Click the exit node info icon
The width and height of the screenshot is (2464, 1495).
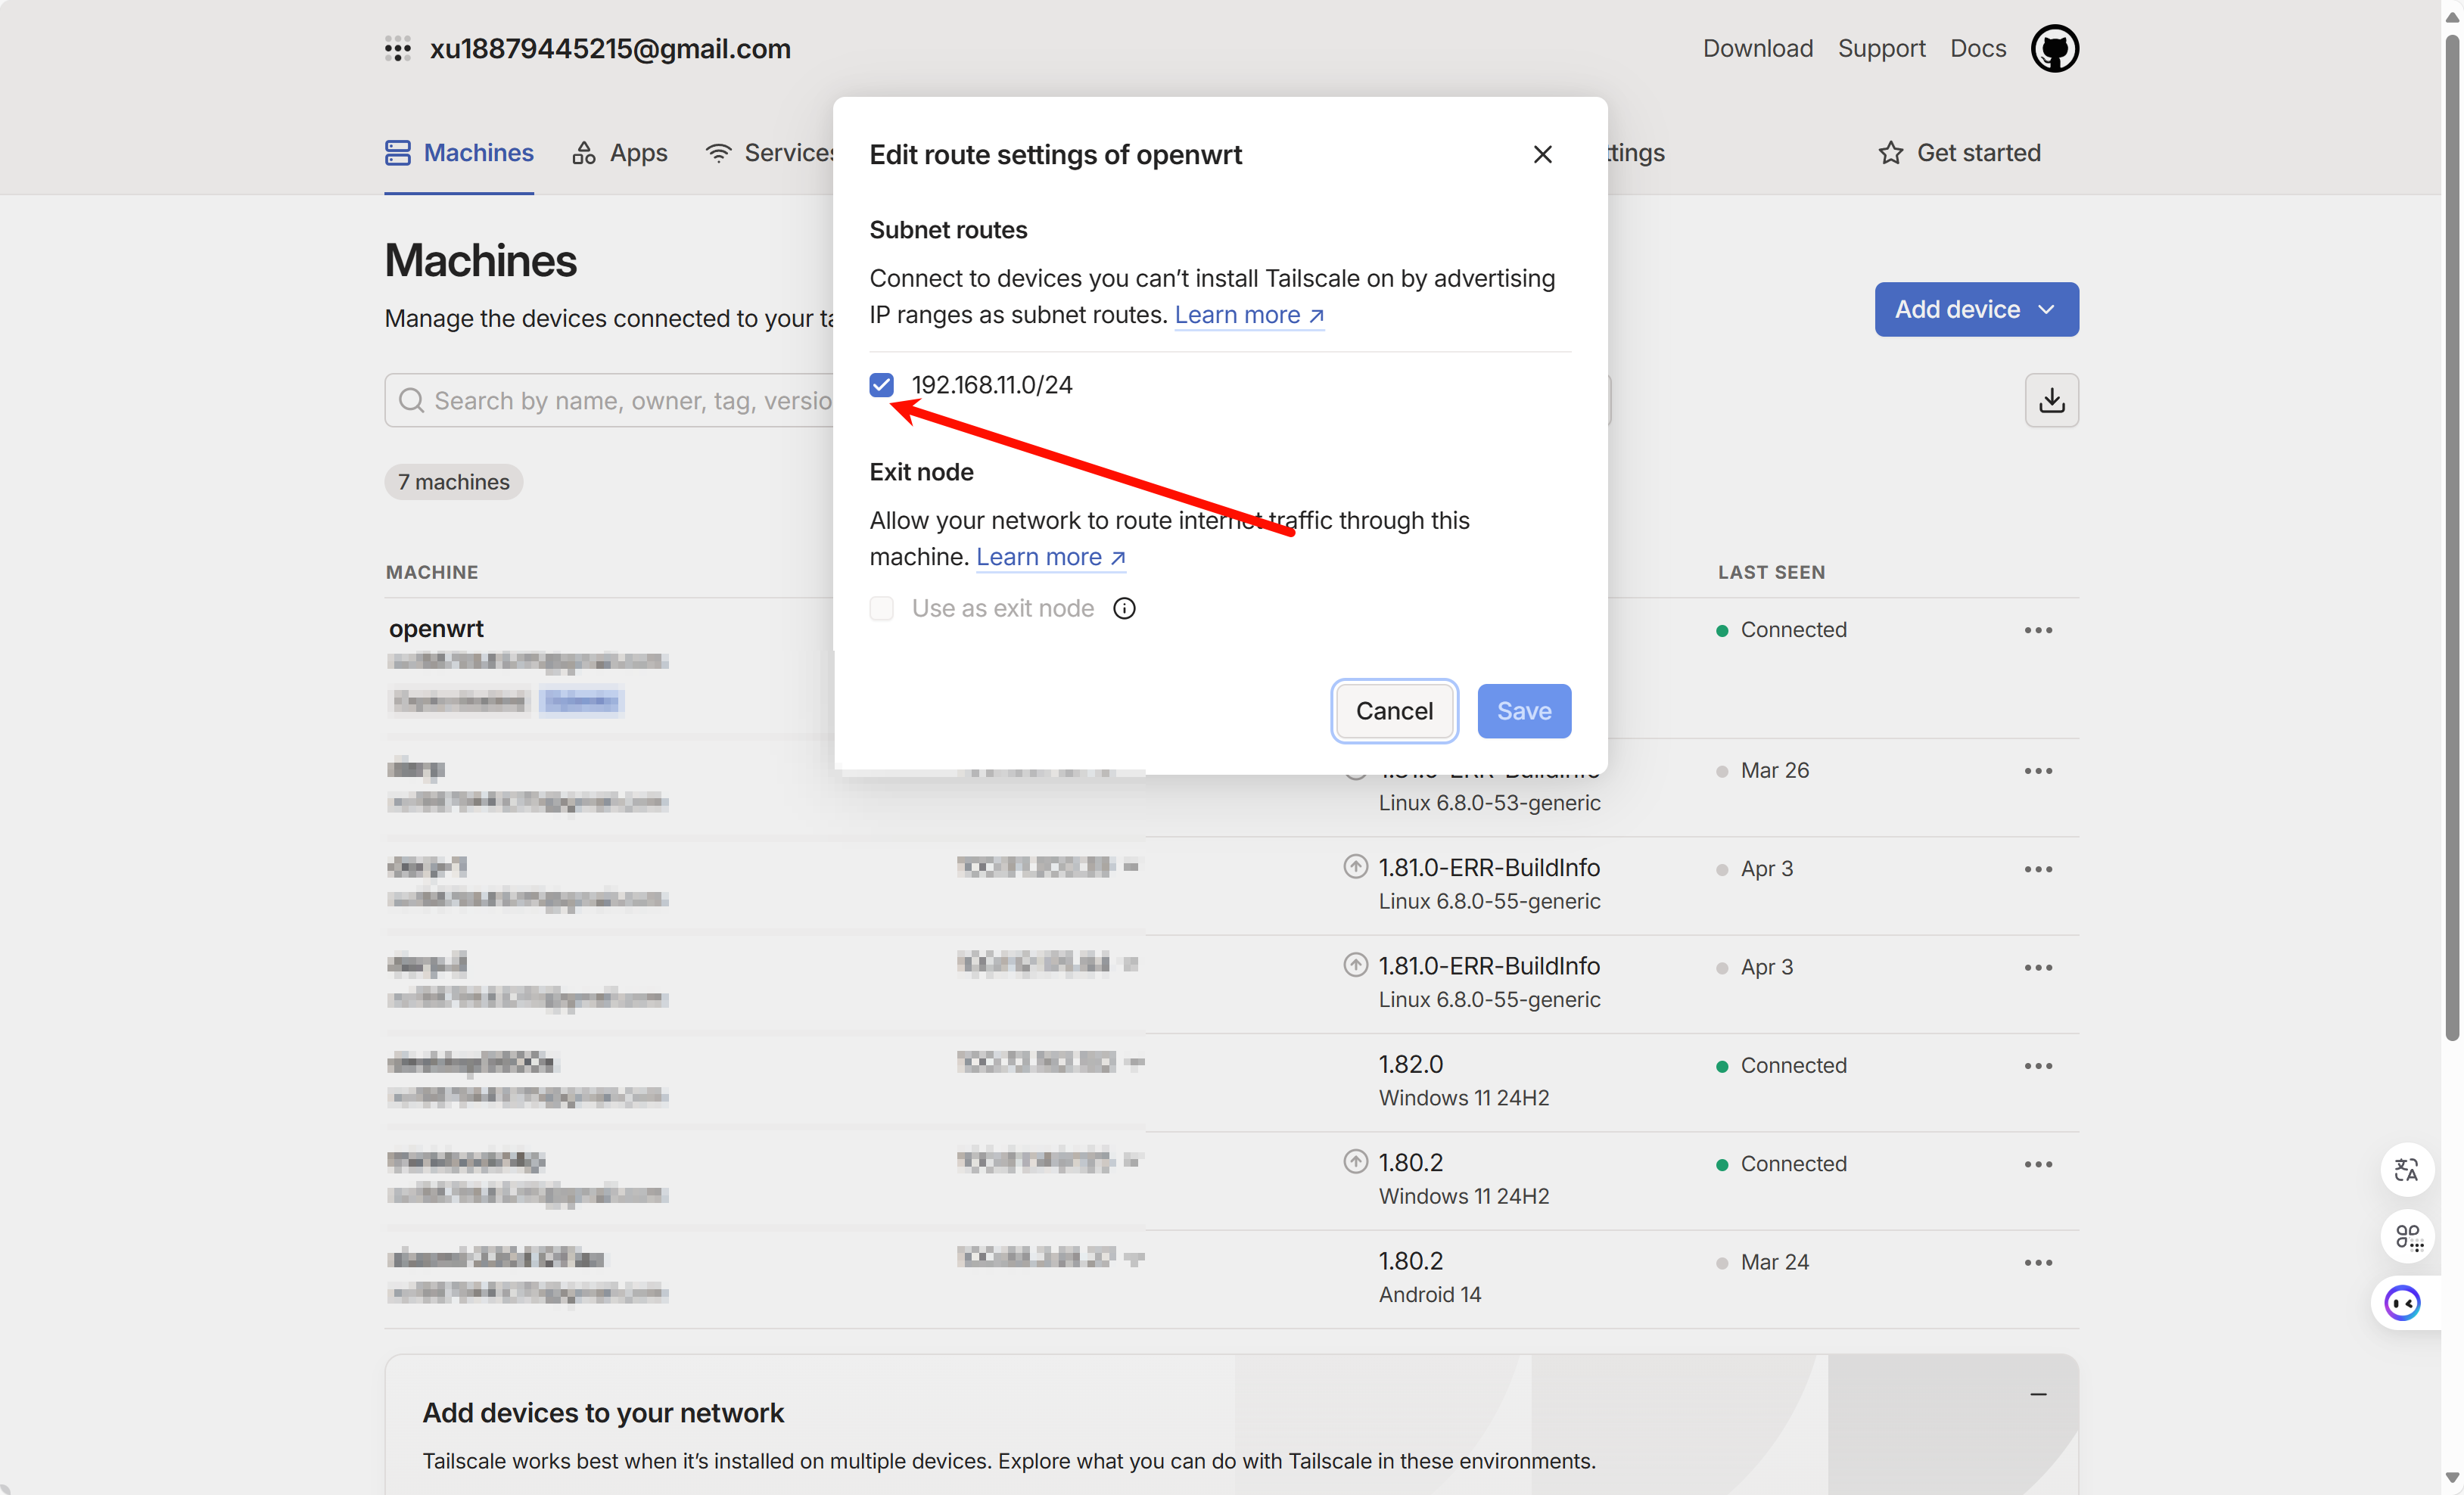(1124, 608)
